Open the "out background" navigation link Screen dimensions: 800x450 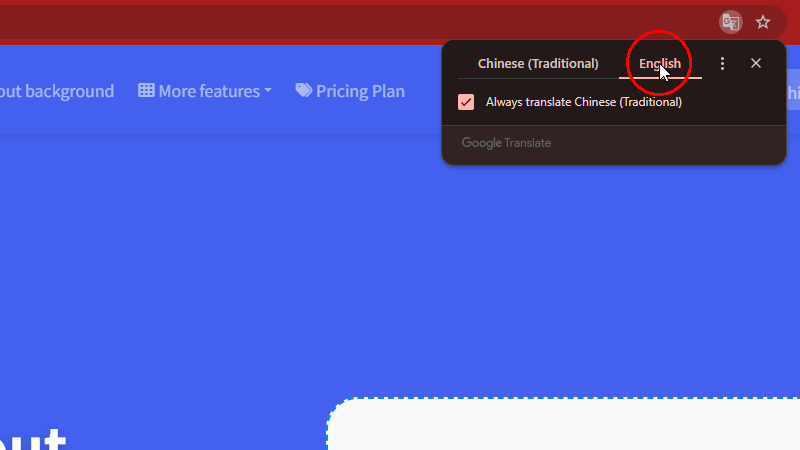57,91
